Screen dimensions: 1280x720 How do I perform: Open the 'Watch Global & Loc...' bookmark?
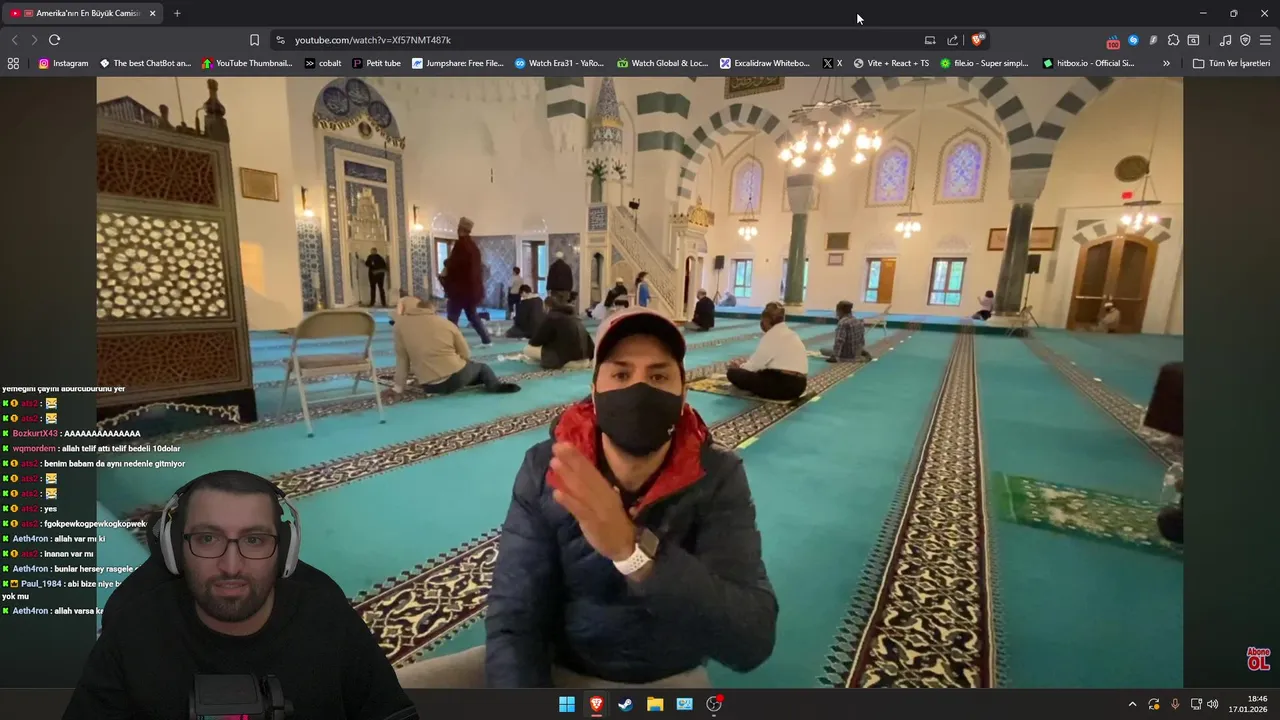[x=663, y=63]
